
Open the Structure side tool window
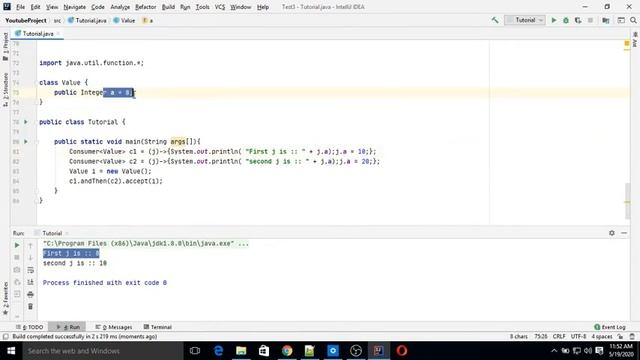point(5,90)
